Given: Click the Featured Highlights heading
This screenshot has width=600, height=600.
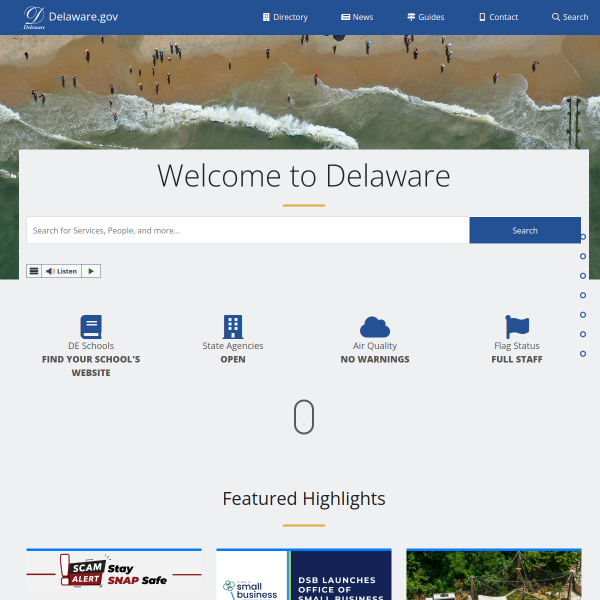Looking at the screenshot, I should click(x=304, y=499).
